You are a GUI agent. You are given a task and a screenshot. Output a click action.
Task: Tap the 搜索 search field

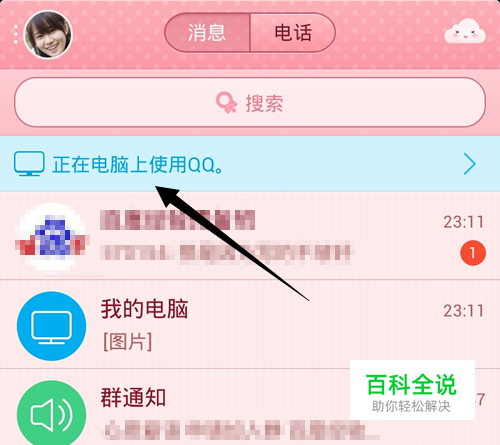pyautogui.click(x=250, y=102)
